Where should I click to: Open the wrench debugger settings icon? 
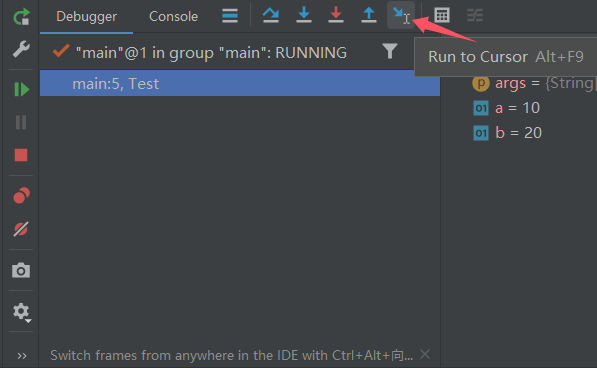click(x=21, y=49)
